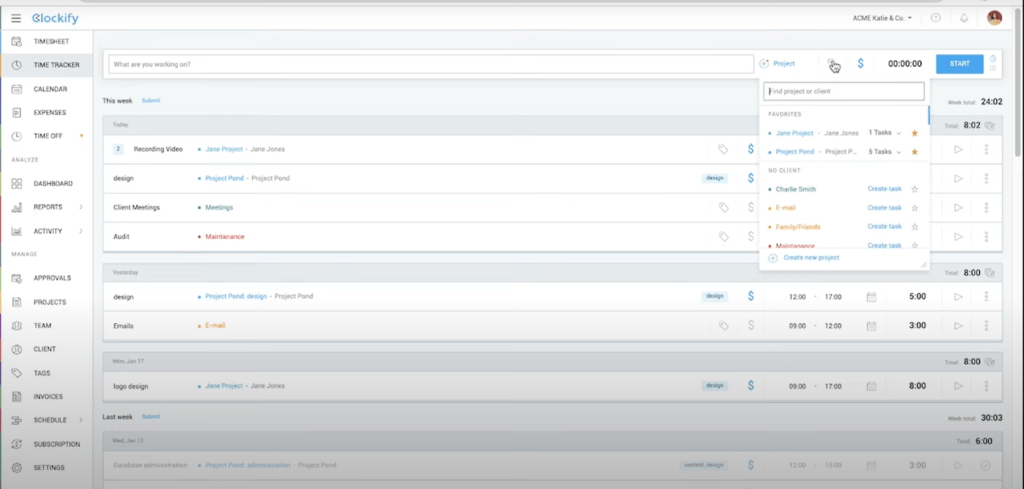This screenshot has height=489, width=1024.
Task: Toggle billable dollar in Yesterday design row
Action: (x=750, y=296)
